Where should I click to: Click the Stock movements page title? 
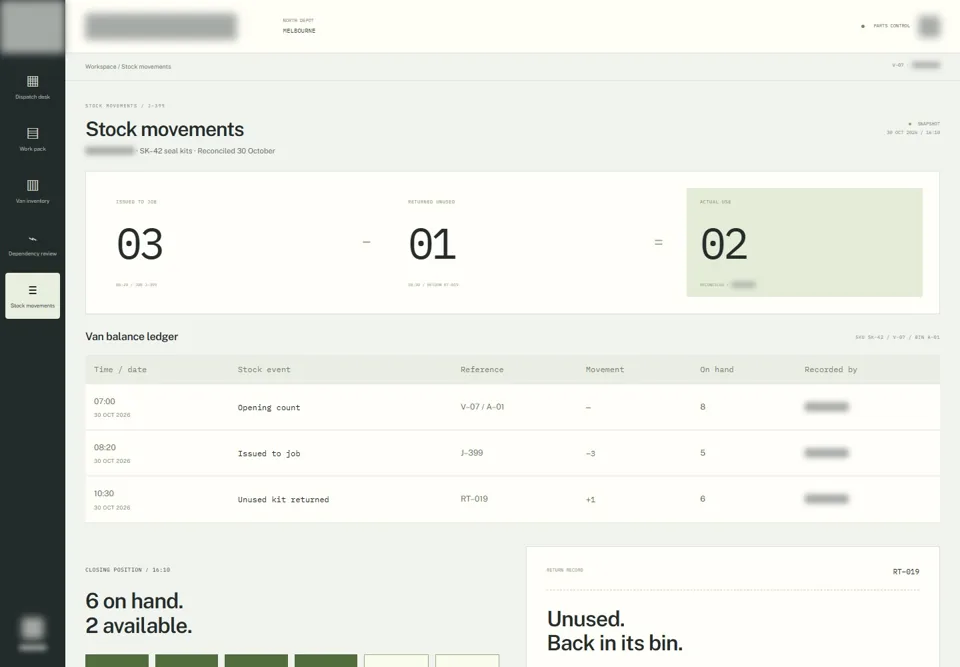click(x=165, y=129)
